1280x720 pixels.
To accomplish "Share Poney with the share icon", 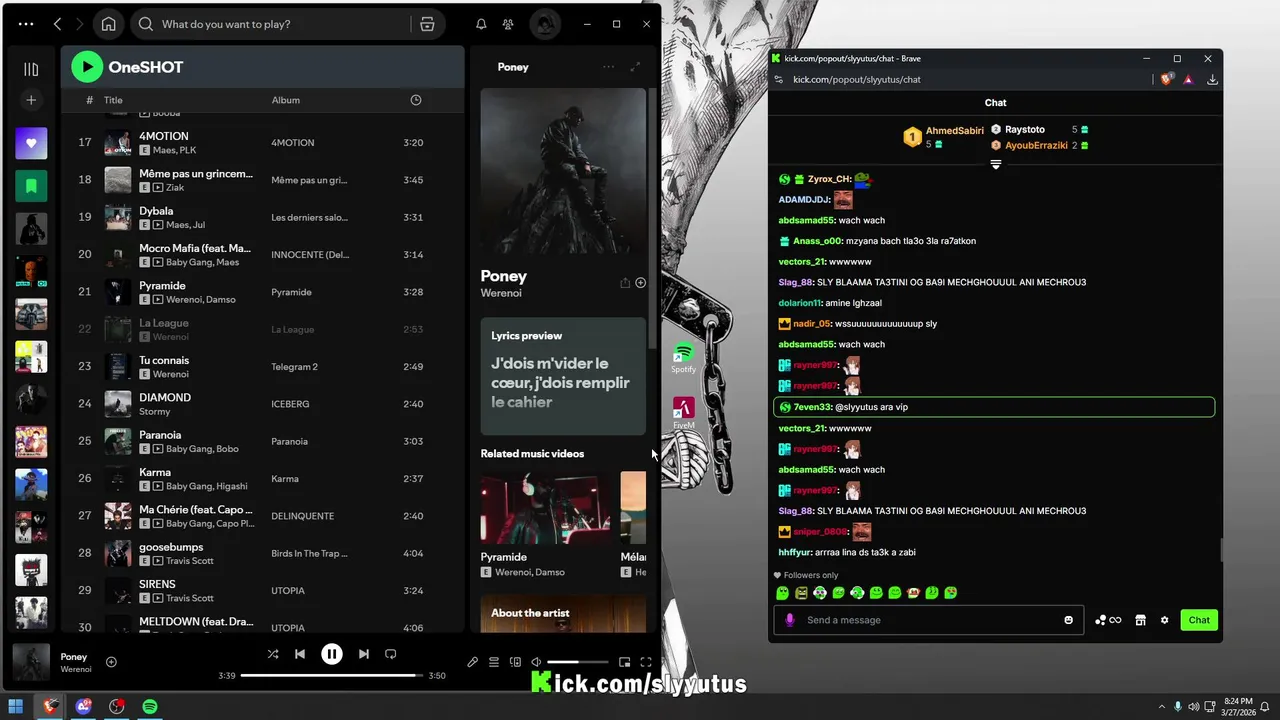I will coord(625,283).
